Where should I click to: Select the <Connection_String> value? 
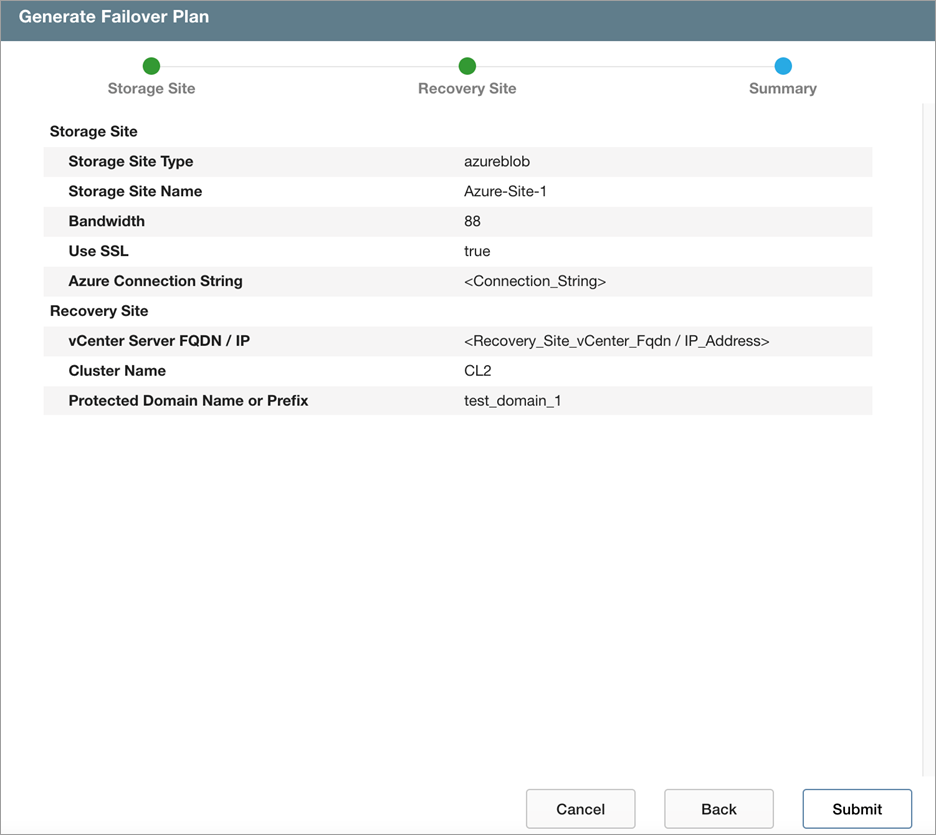pyautogui.click(x=535, y=282)
